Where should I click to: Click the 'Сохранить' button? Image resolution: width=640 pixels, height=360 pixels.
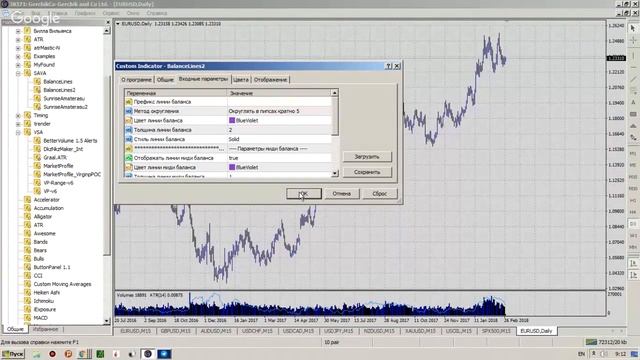pyautogui.click(x=367, y=172)
